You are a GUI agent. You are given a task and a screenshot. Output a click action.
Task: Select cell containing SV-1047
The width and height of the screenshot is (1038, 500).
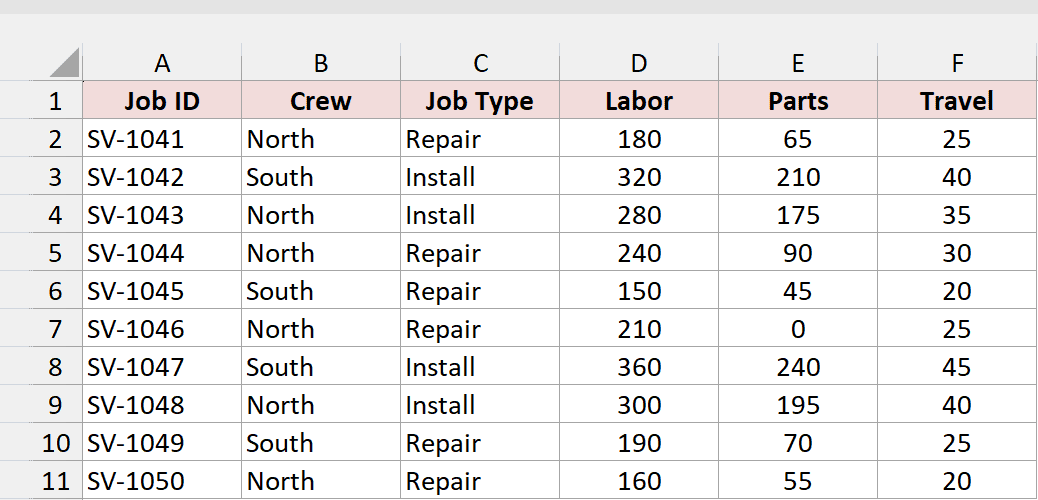pos(162,366)
